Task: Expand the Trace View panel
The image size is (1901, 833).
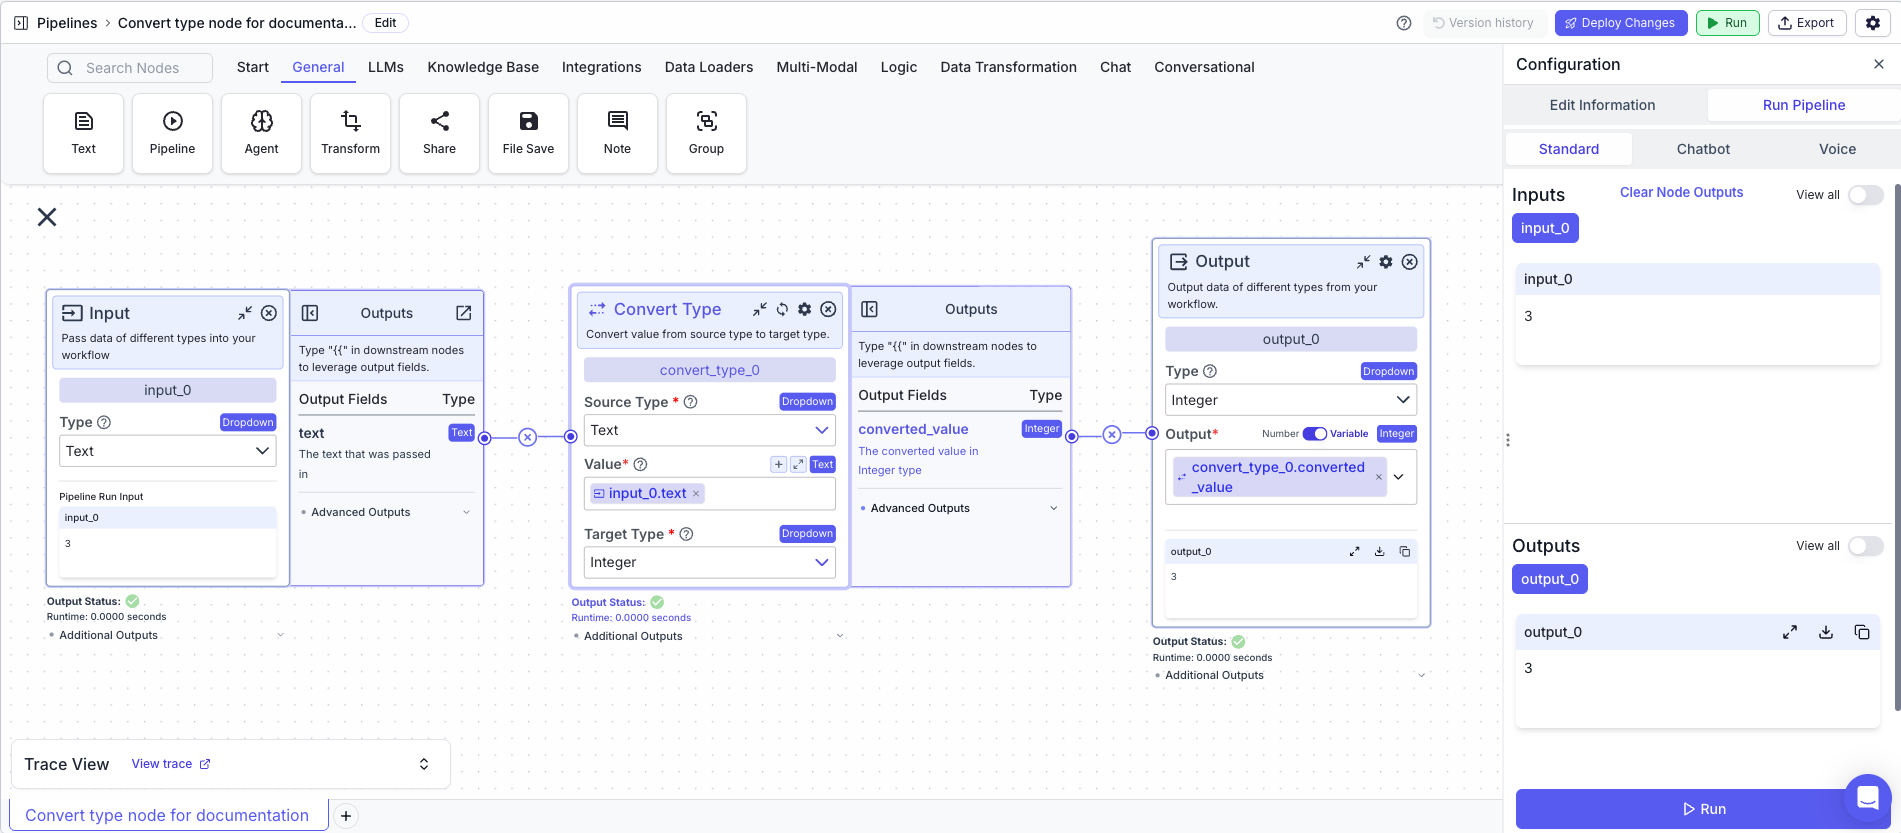Action: [x=424, y=764]
